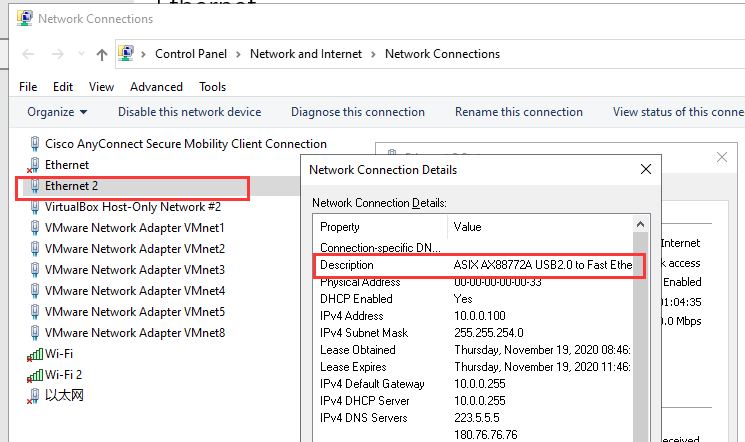Click the Wi-Fi adapter signal icon
The width and height of the screenshot is (745, 442).
pos(35,354)
